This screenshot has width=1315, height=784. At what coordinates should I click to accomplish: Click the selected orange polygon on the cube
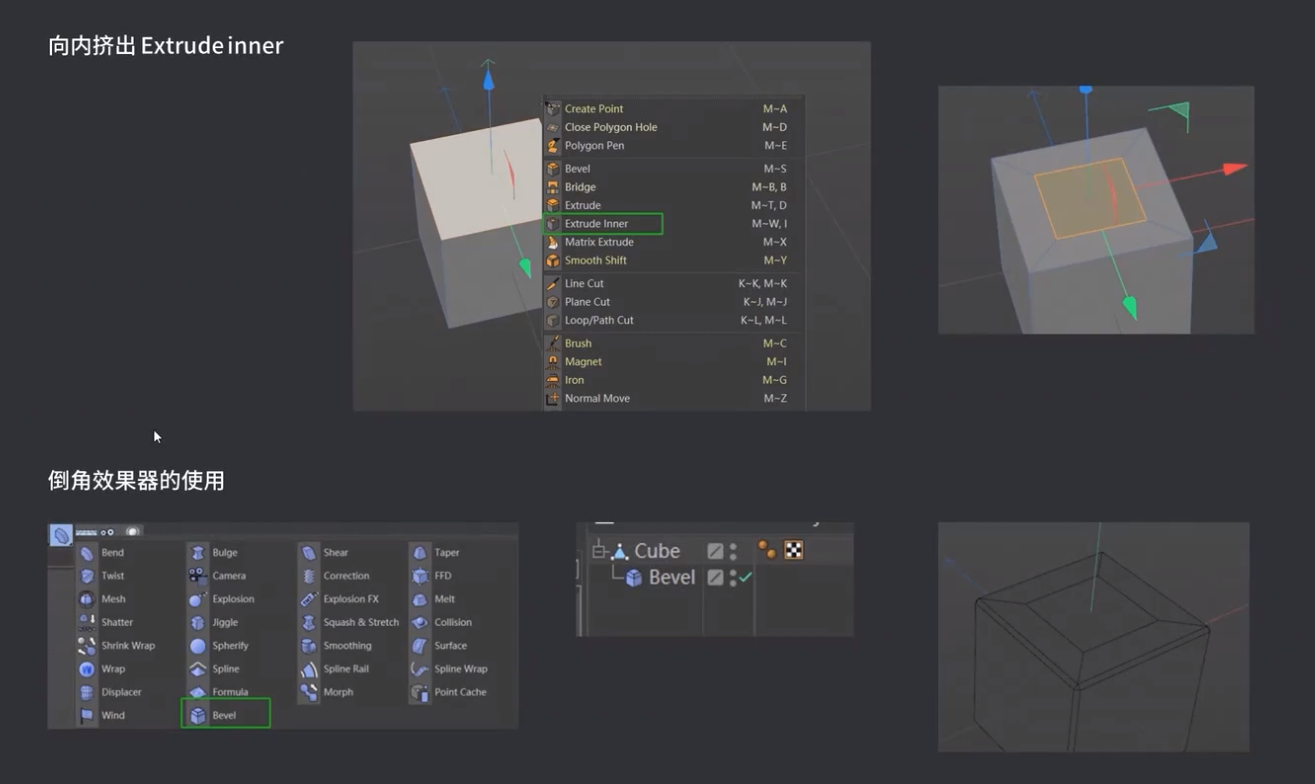[1088, 198]
